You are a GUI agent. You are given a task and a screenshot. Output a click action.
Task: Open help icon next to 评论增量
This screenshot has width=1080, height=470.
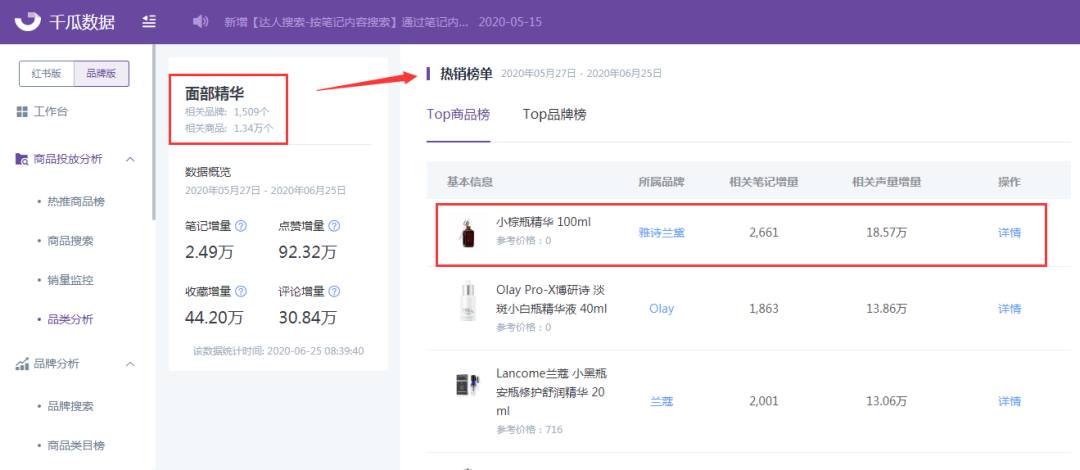tap(334, 292)
